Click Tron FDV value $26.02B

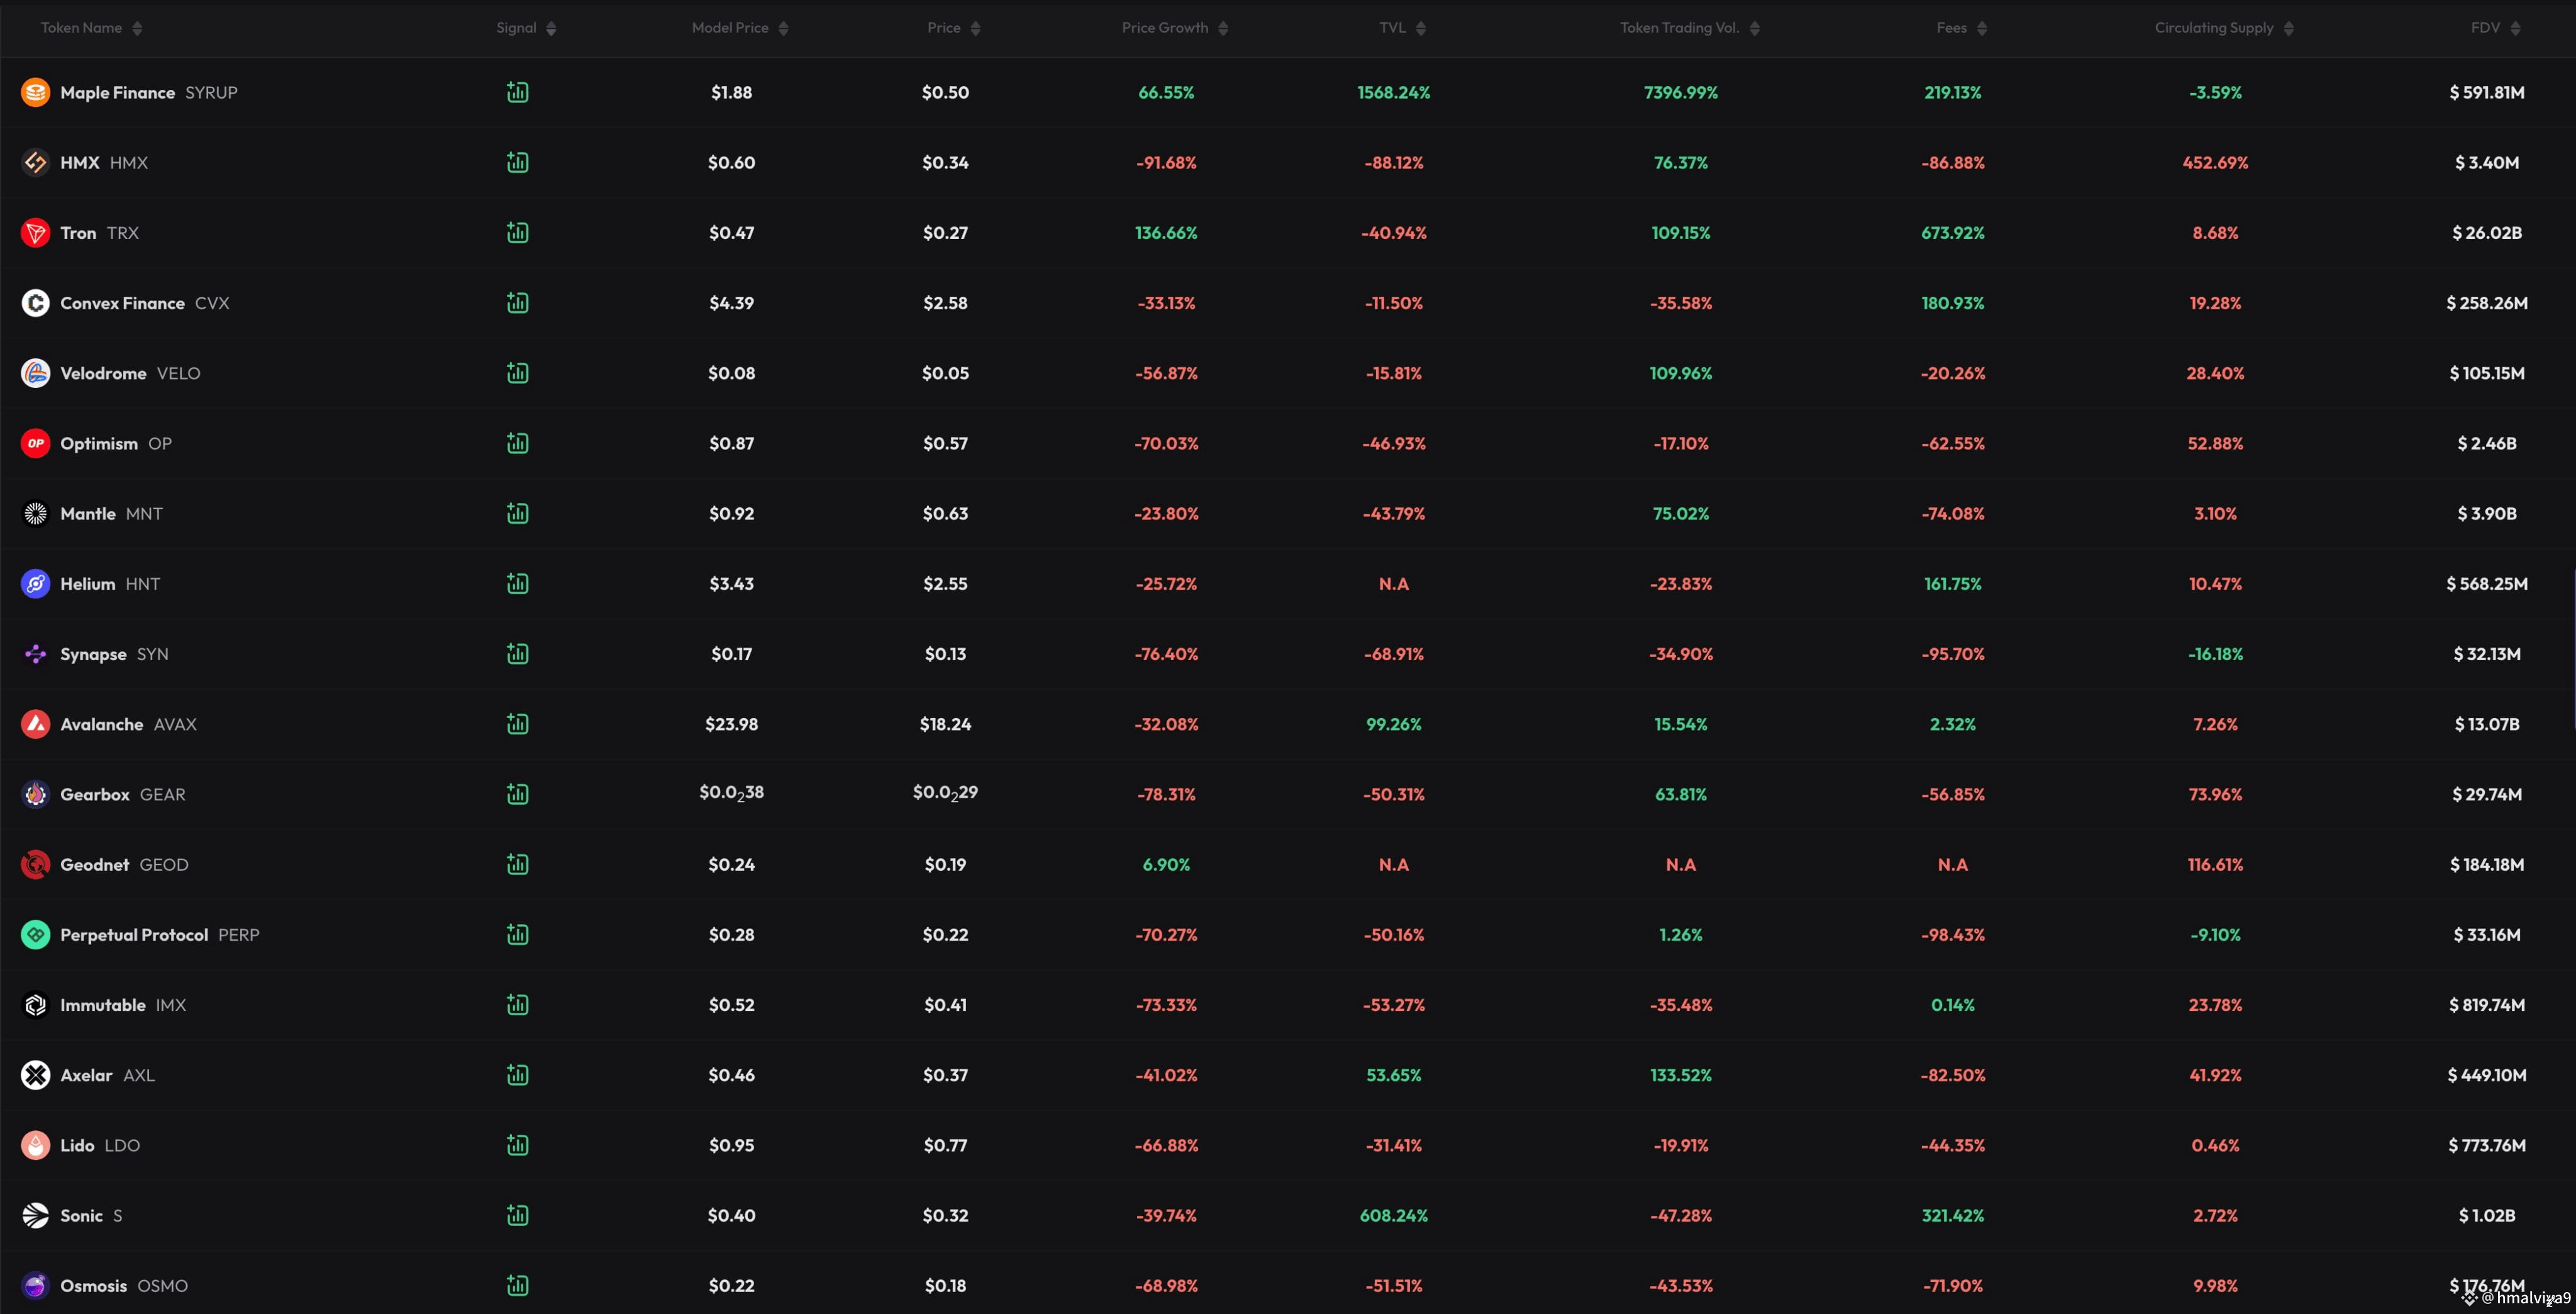pyautogui.click(x=2486, y=233)
